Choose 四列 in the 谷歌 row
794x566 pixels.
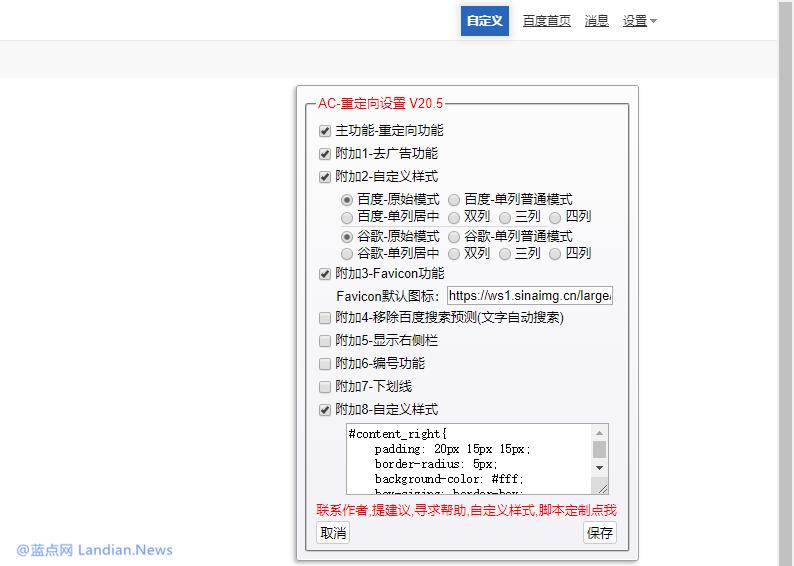click(555, 254)
